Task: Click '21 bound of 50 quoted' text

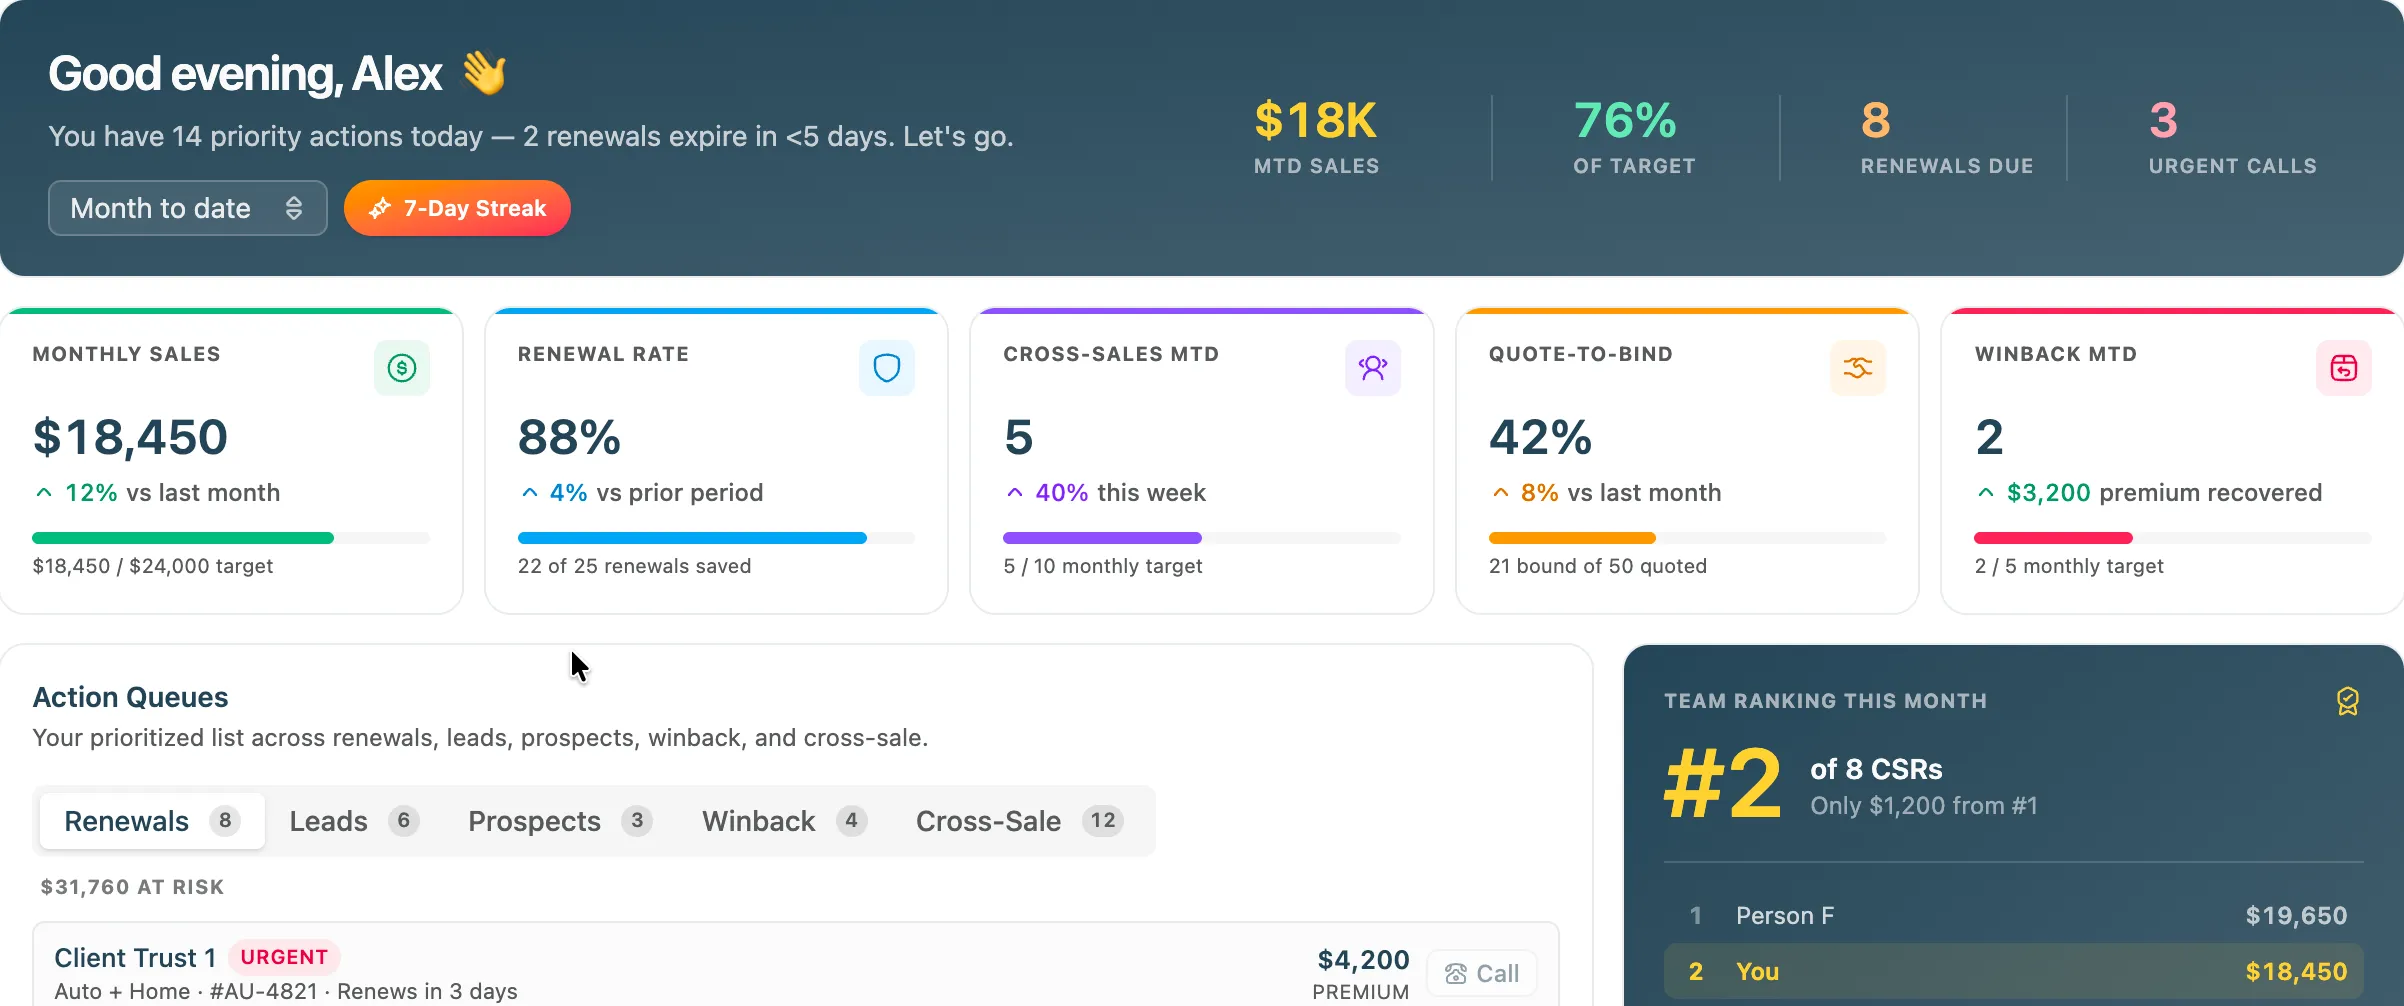Action: pos(1598,566)
